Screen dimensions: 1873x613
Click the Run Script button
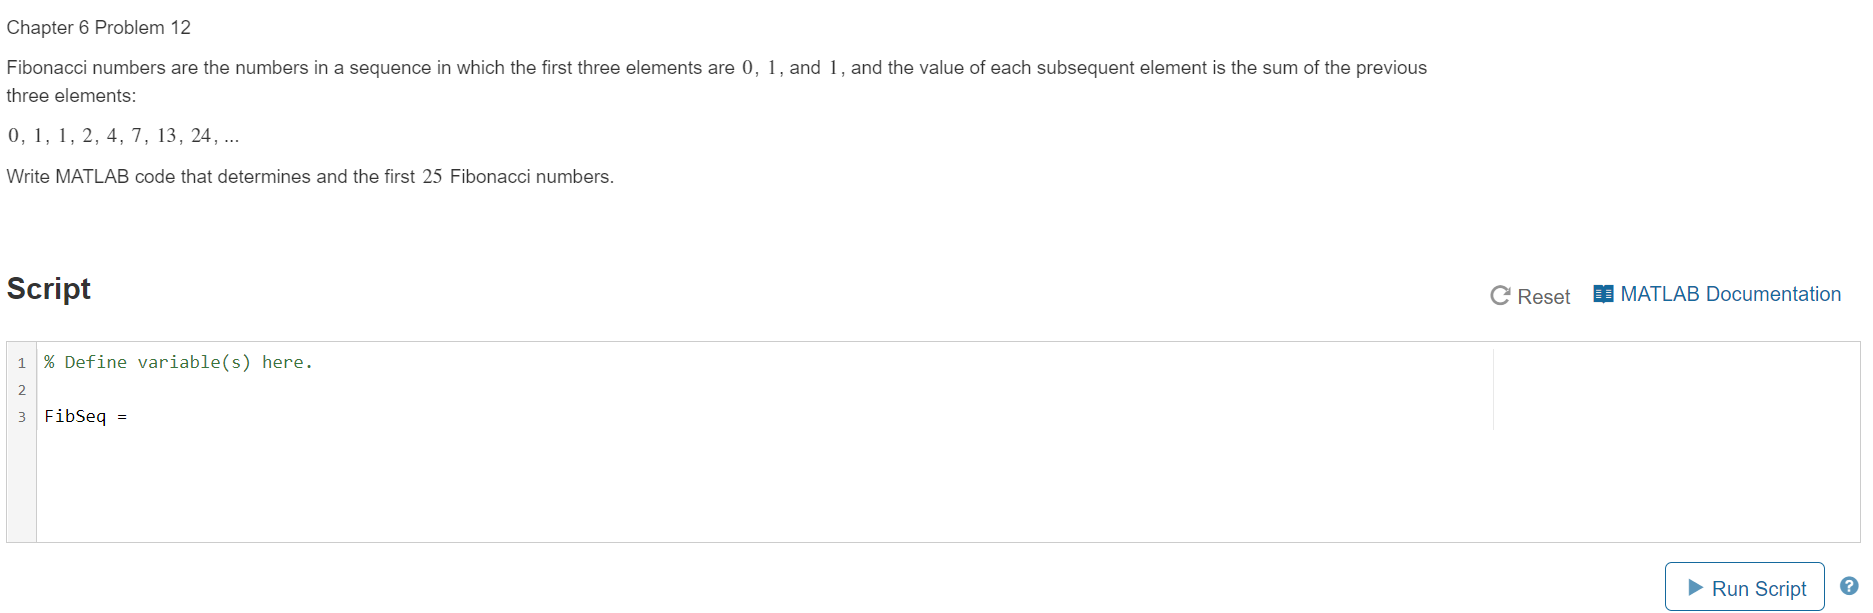click(x=1744, y=587)
